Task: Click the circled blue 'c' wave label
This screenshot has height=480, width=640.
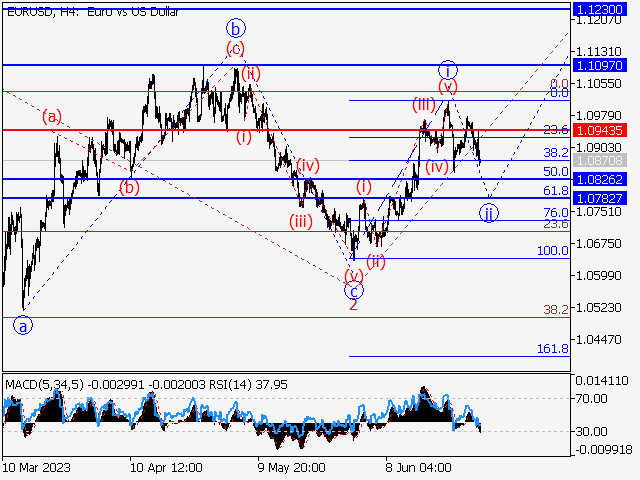Action: 354,291
